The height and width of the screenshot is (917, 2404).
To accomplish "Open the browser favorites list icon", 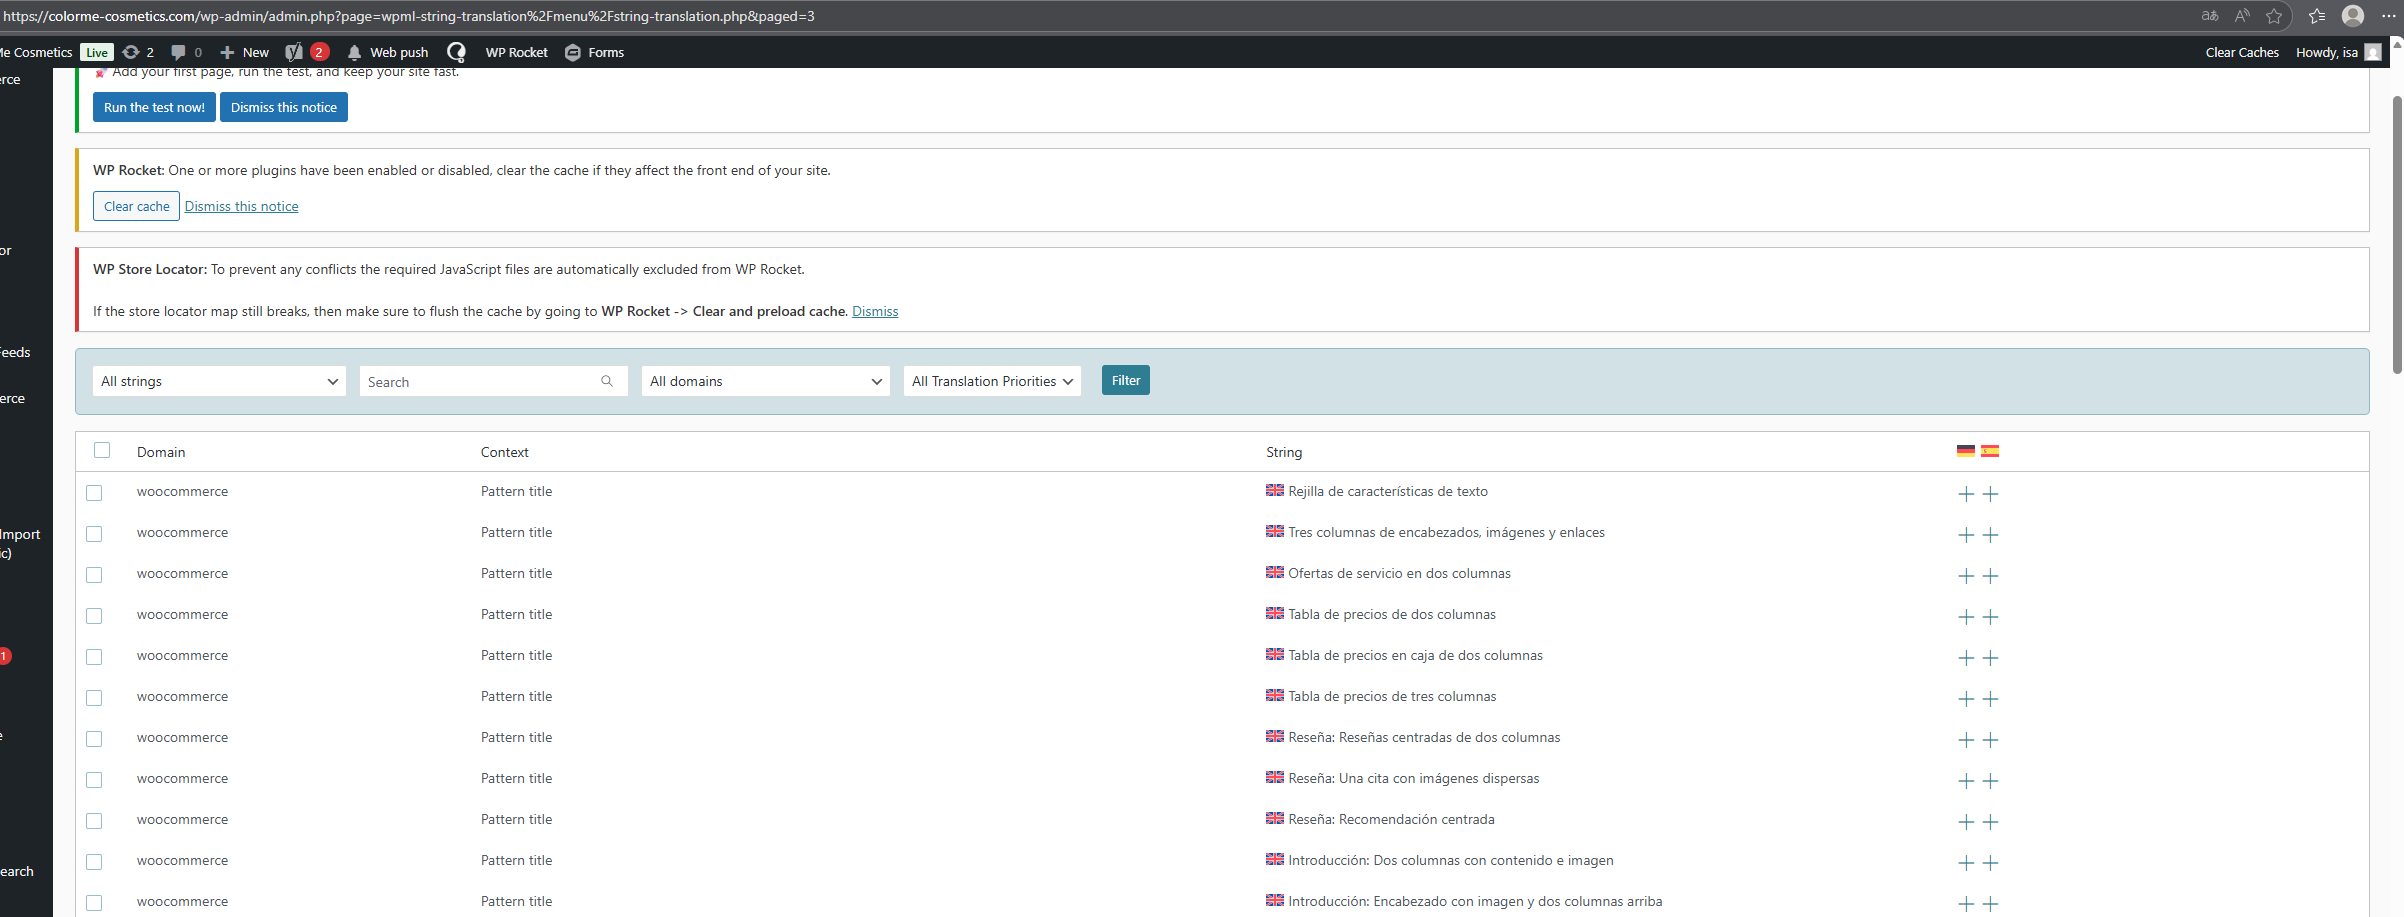I will pos(2317,16).
